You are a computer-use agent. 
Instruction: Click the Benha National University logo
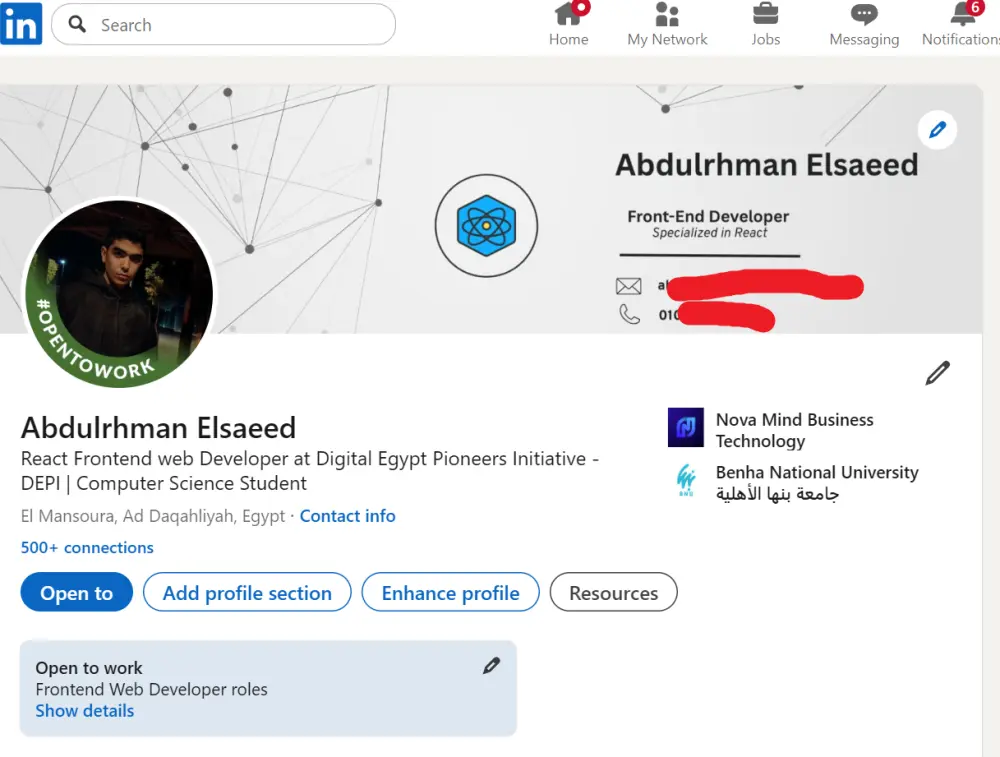click(x=685, y=482)
